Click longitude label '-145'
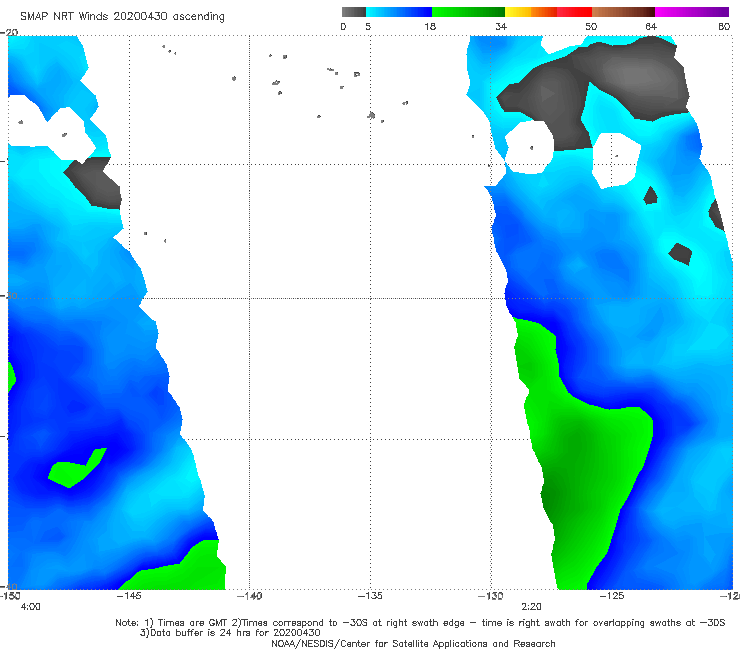 point(129,596)
